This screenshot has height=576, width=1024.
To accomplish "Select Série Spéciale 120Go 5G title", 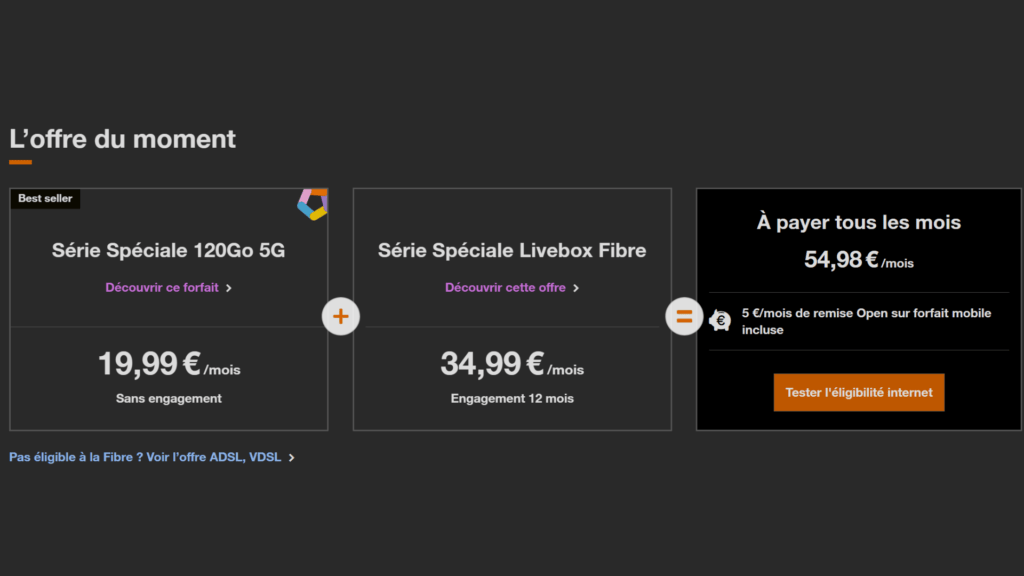I will [x=168, y=250].
